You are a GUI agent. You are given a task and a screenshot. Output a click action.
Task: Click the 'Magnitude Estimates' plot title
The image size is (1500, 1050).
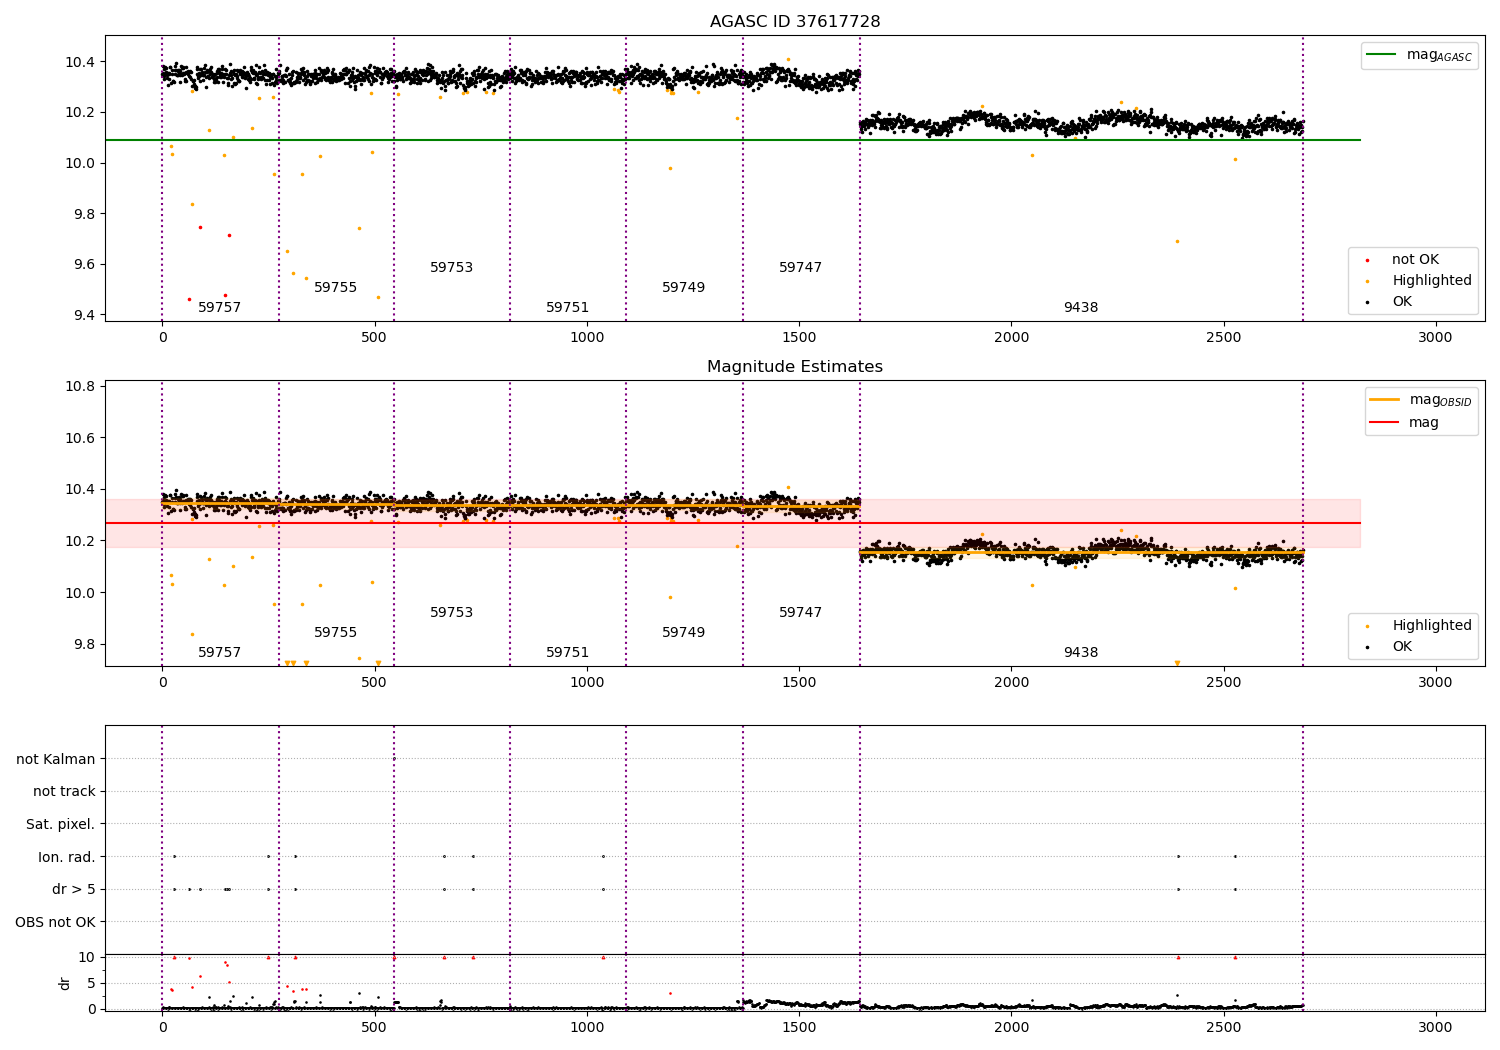pyautogui.click(x=795, y=367)
